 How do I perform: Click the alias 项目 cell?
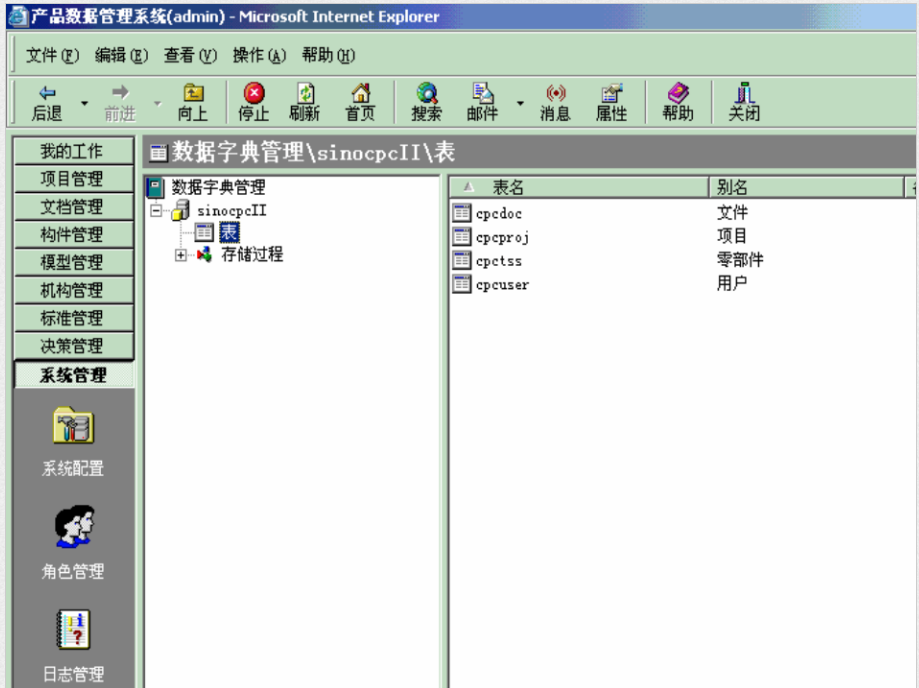pyautogui.click(x=733, y=236)
